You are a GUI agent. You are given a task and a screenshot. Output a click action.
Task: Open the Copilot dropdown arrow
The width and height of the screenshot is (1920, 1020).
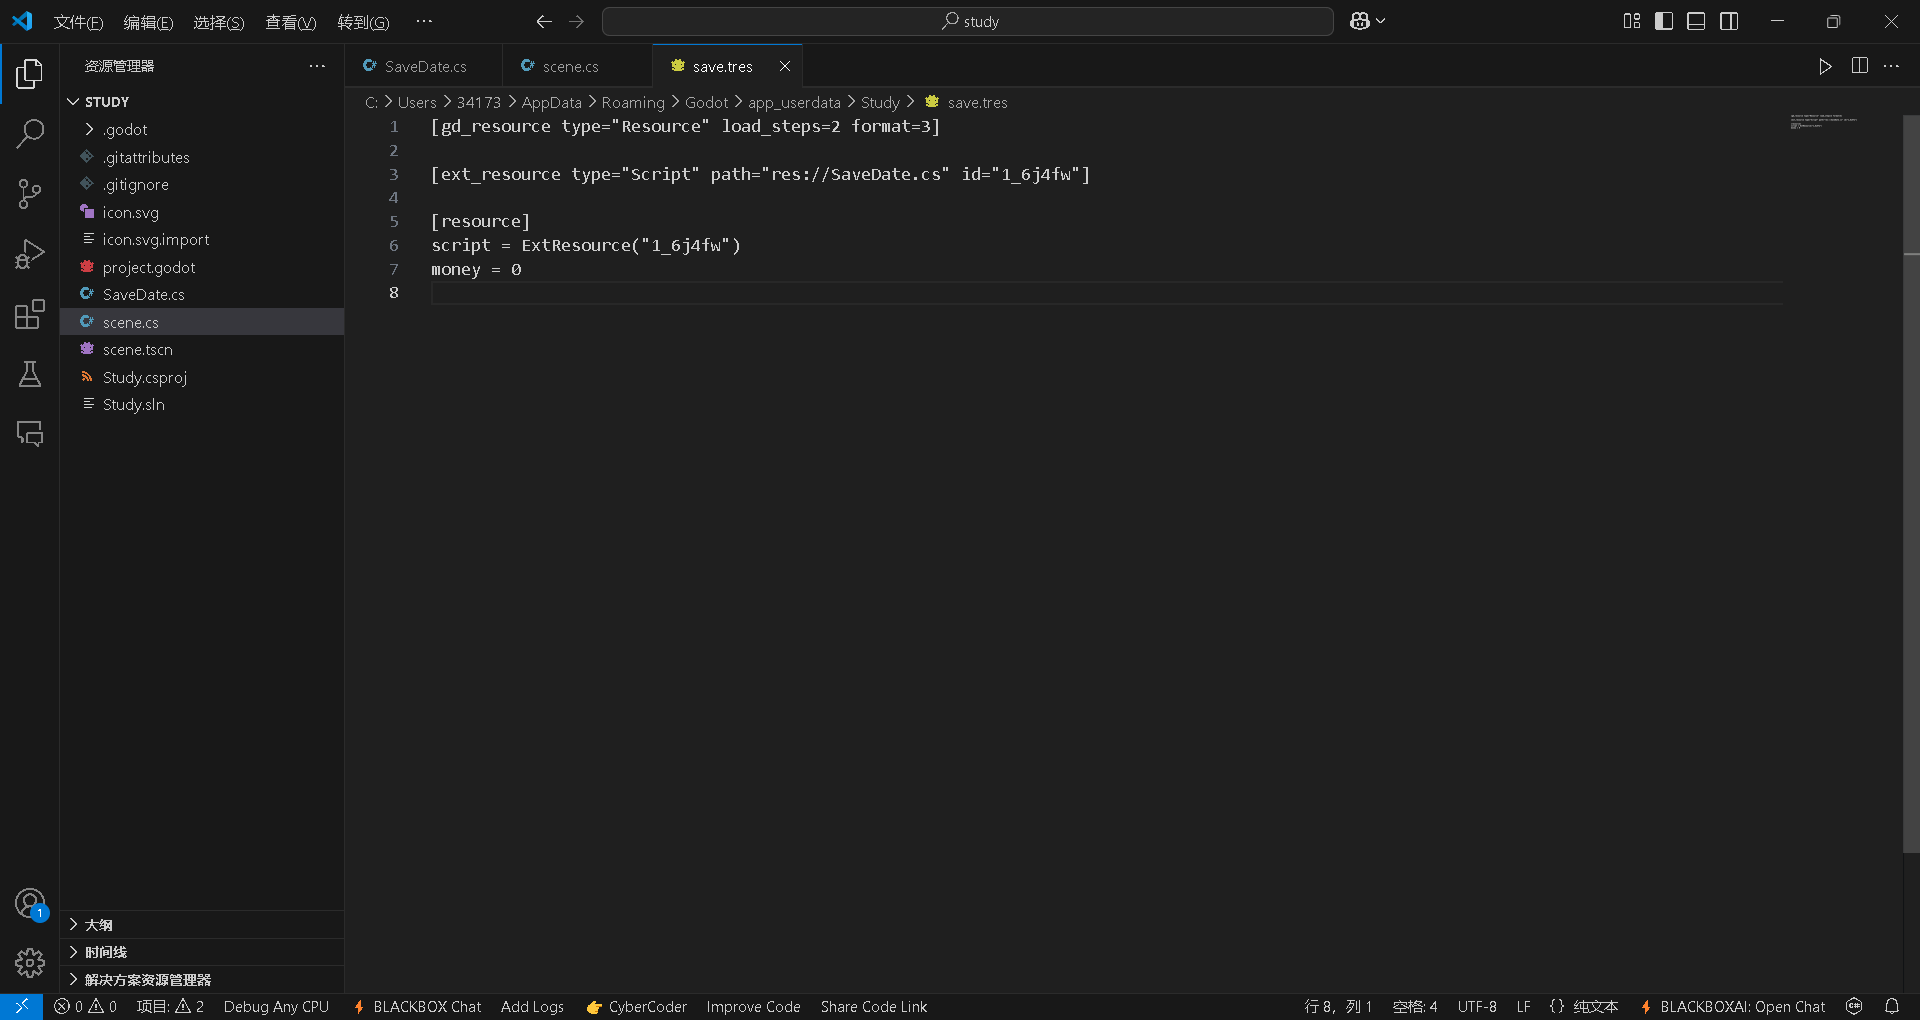(1381, 21)
